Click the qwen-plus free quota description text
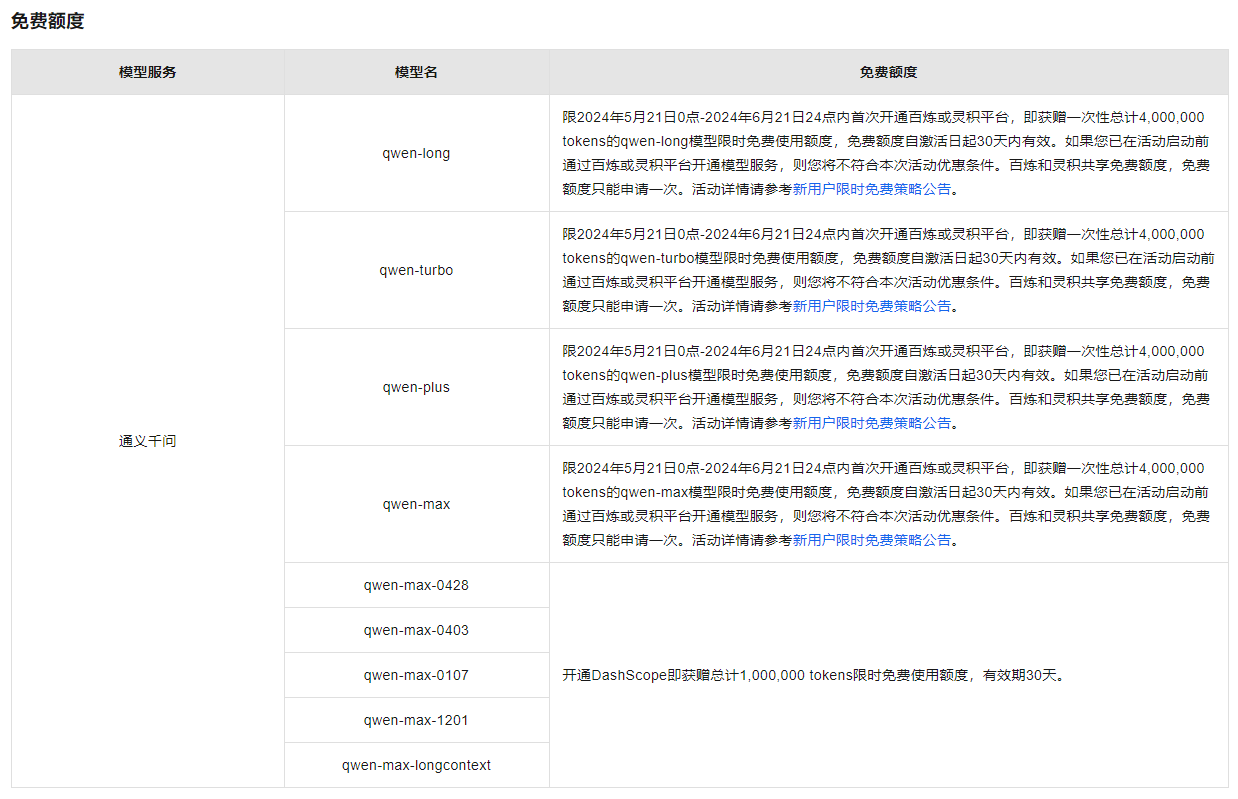 point(888,387)
